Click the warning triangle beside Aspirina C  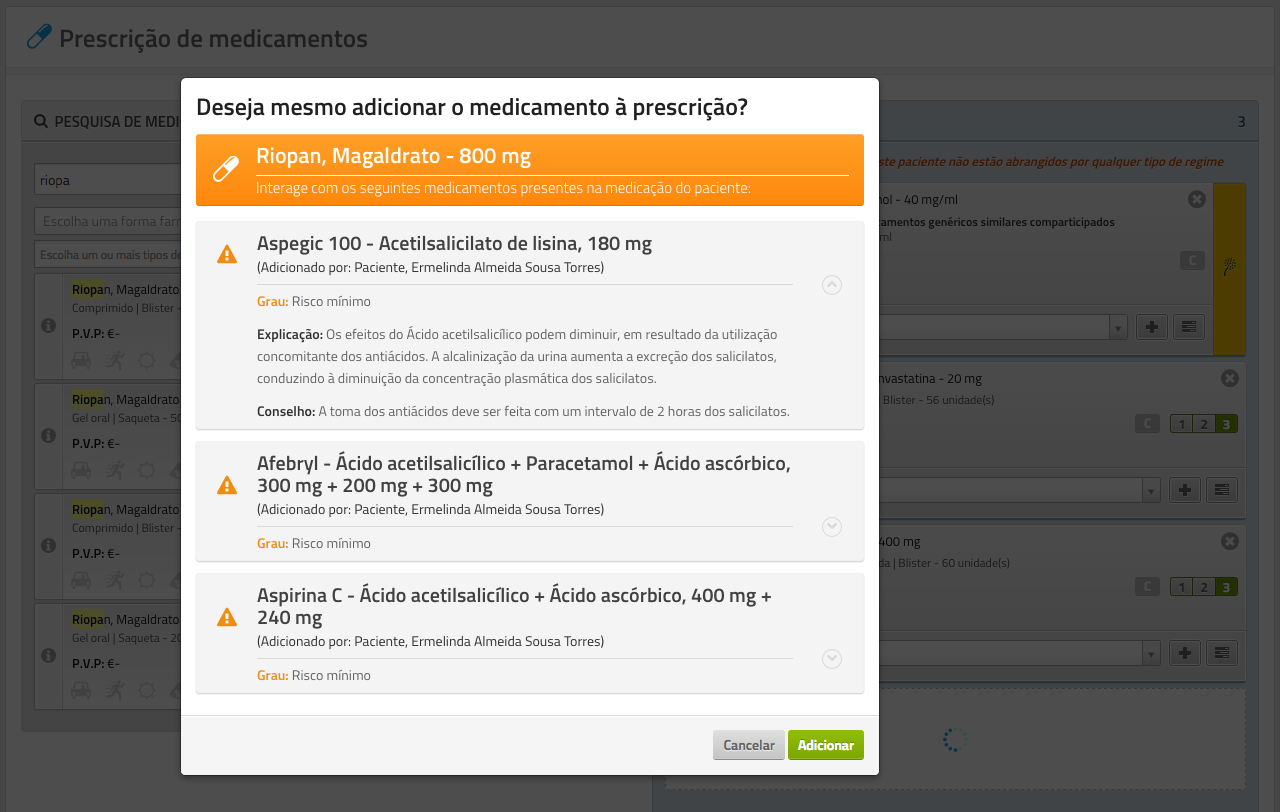click(x=227, y=617)
